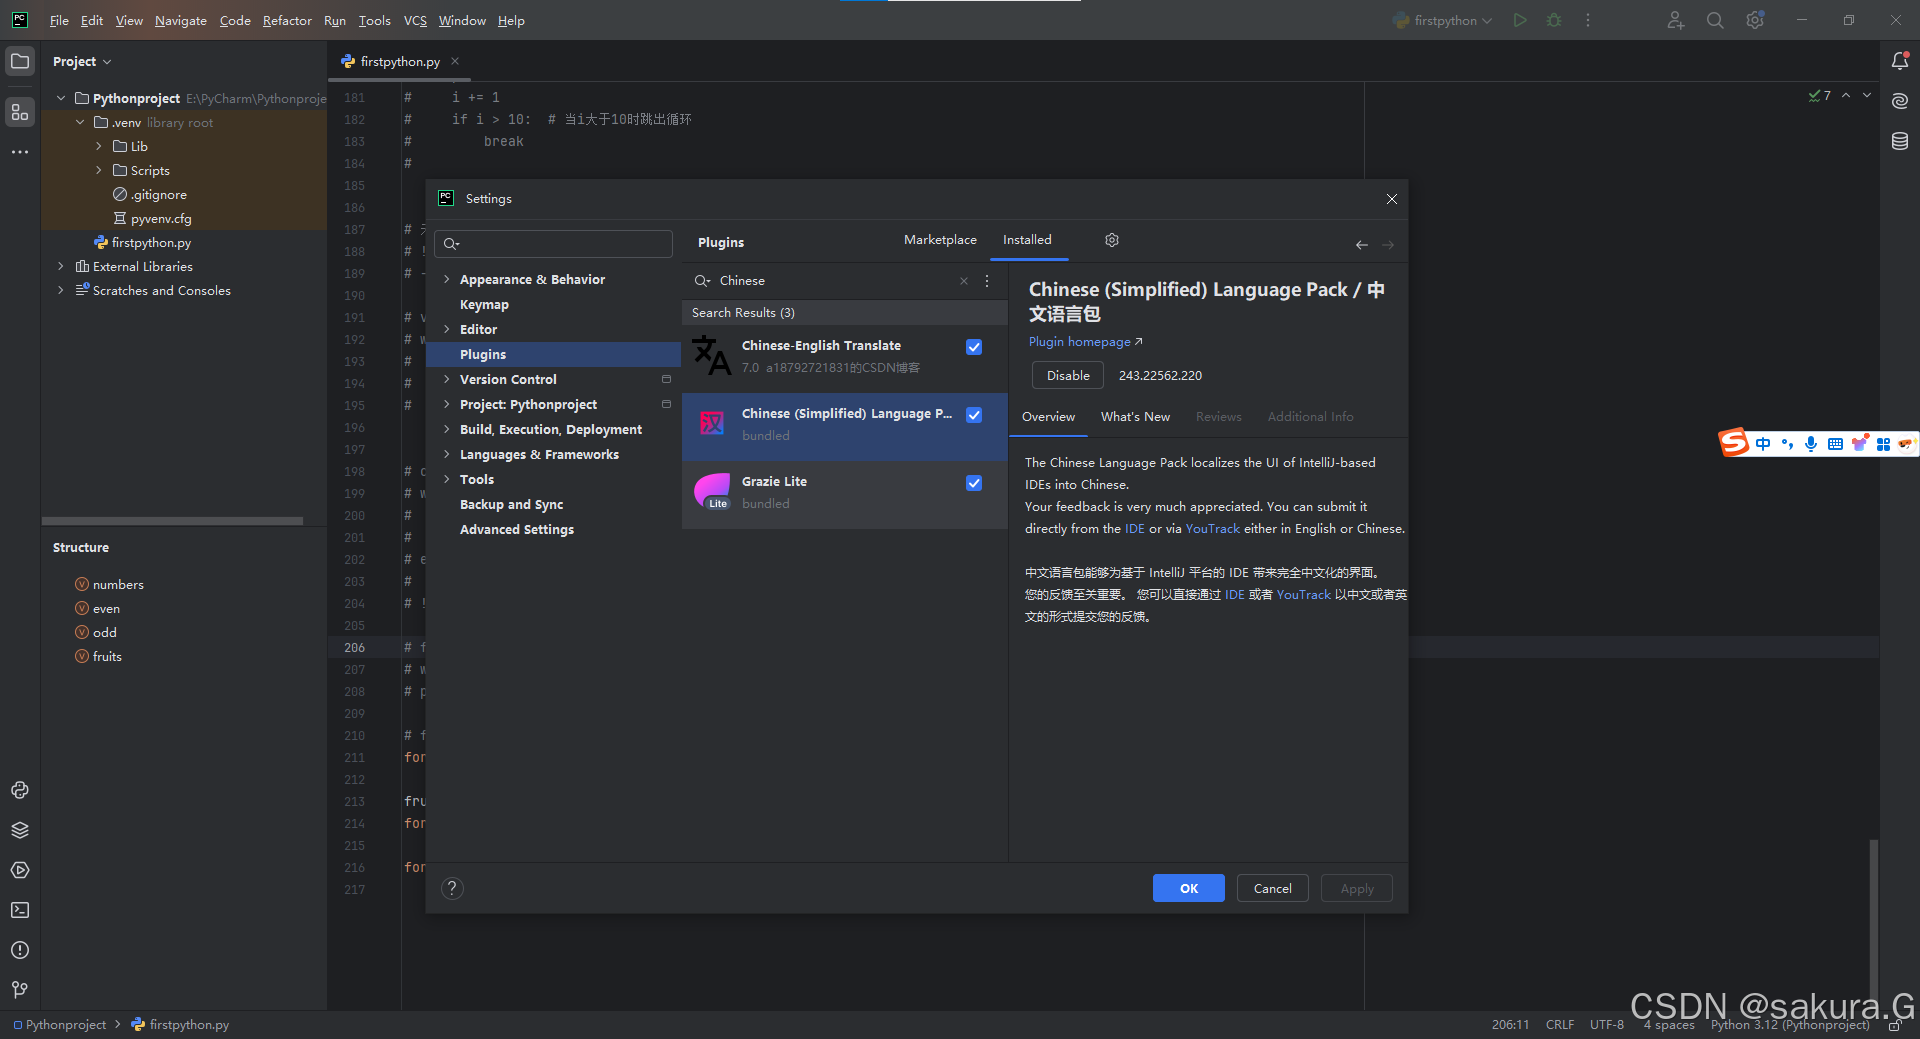
Task: Open Search Everywhere magnifier
Action: pos(1715,20)
